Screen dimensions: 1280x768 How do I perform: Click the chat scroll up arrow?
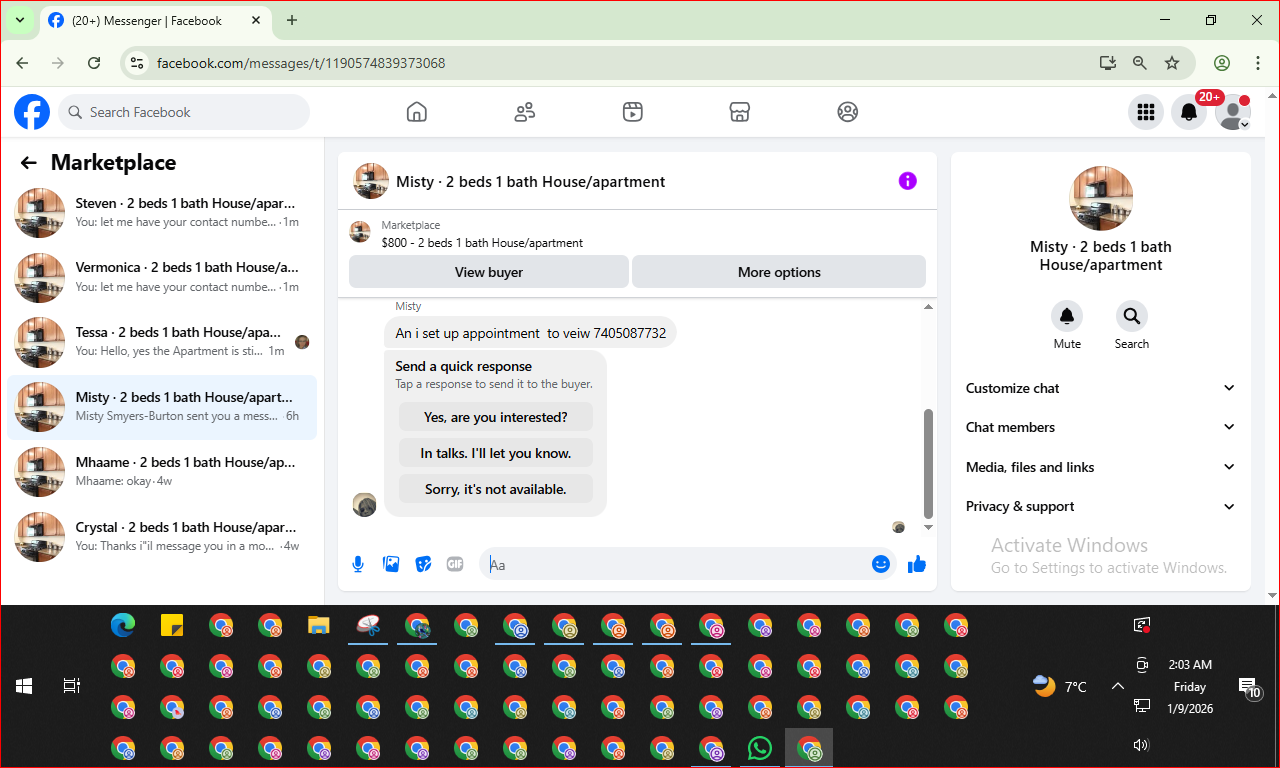(928, 307)
